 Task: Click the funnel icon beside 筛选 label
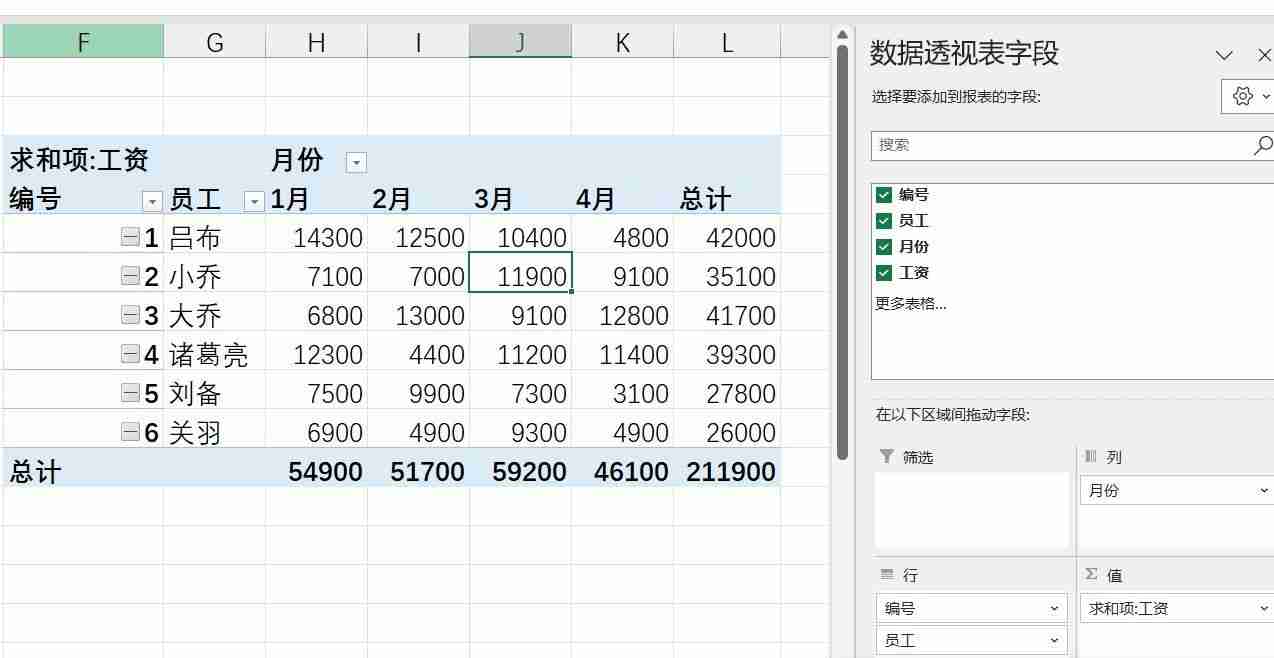(x=888, y=457)
